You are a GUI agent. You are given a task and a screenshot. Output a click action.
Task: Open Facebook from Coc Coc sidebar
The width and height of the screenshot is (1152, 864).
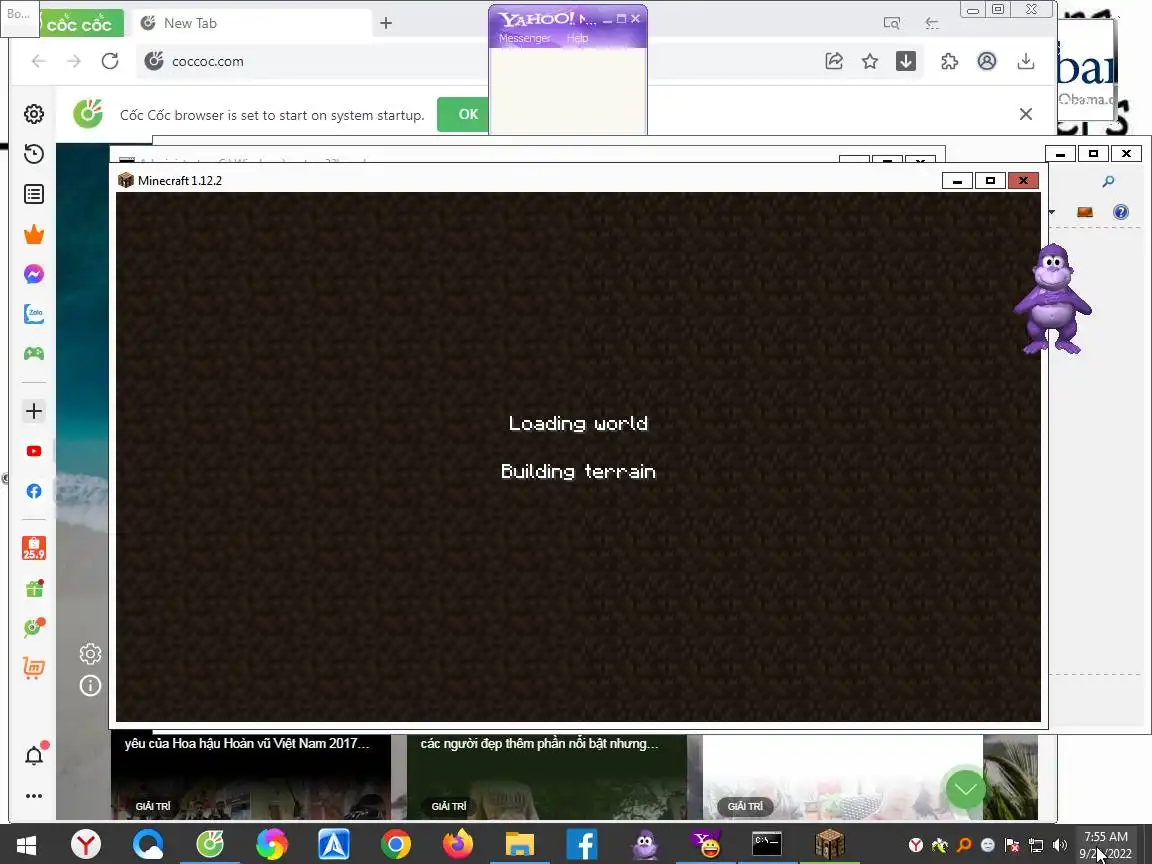pyautogui.click(x=34, y=491)
